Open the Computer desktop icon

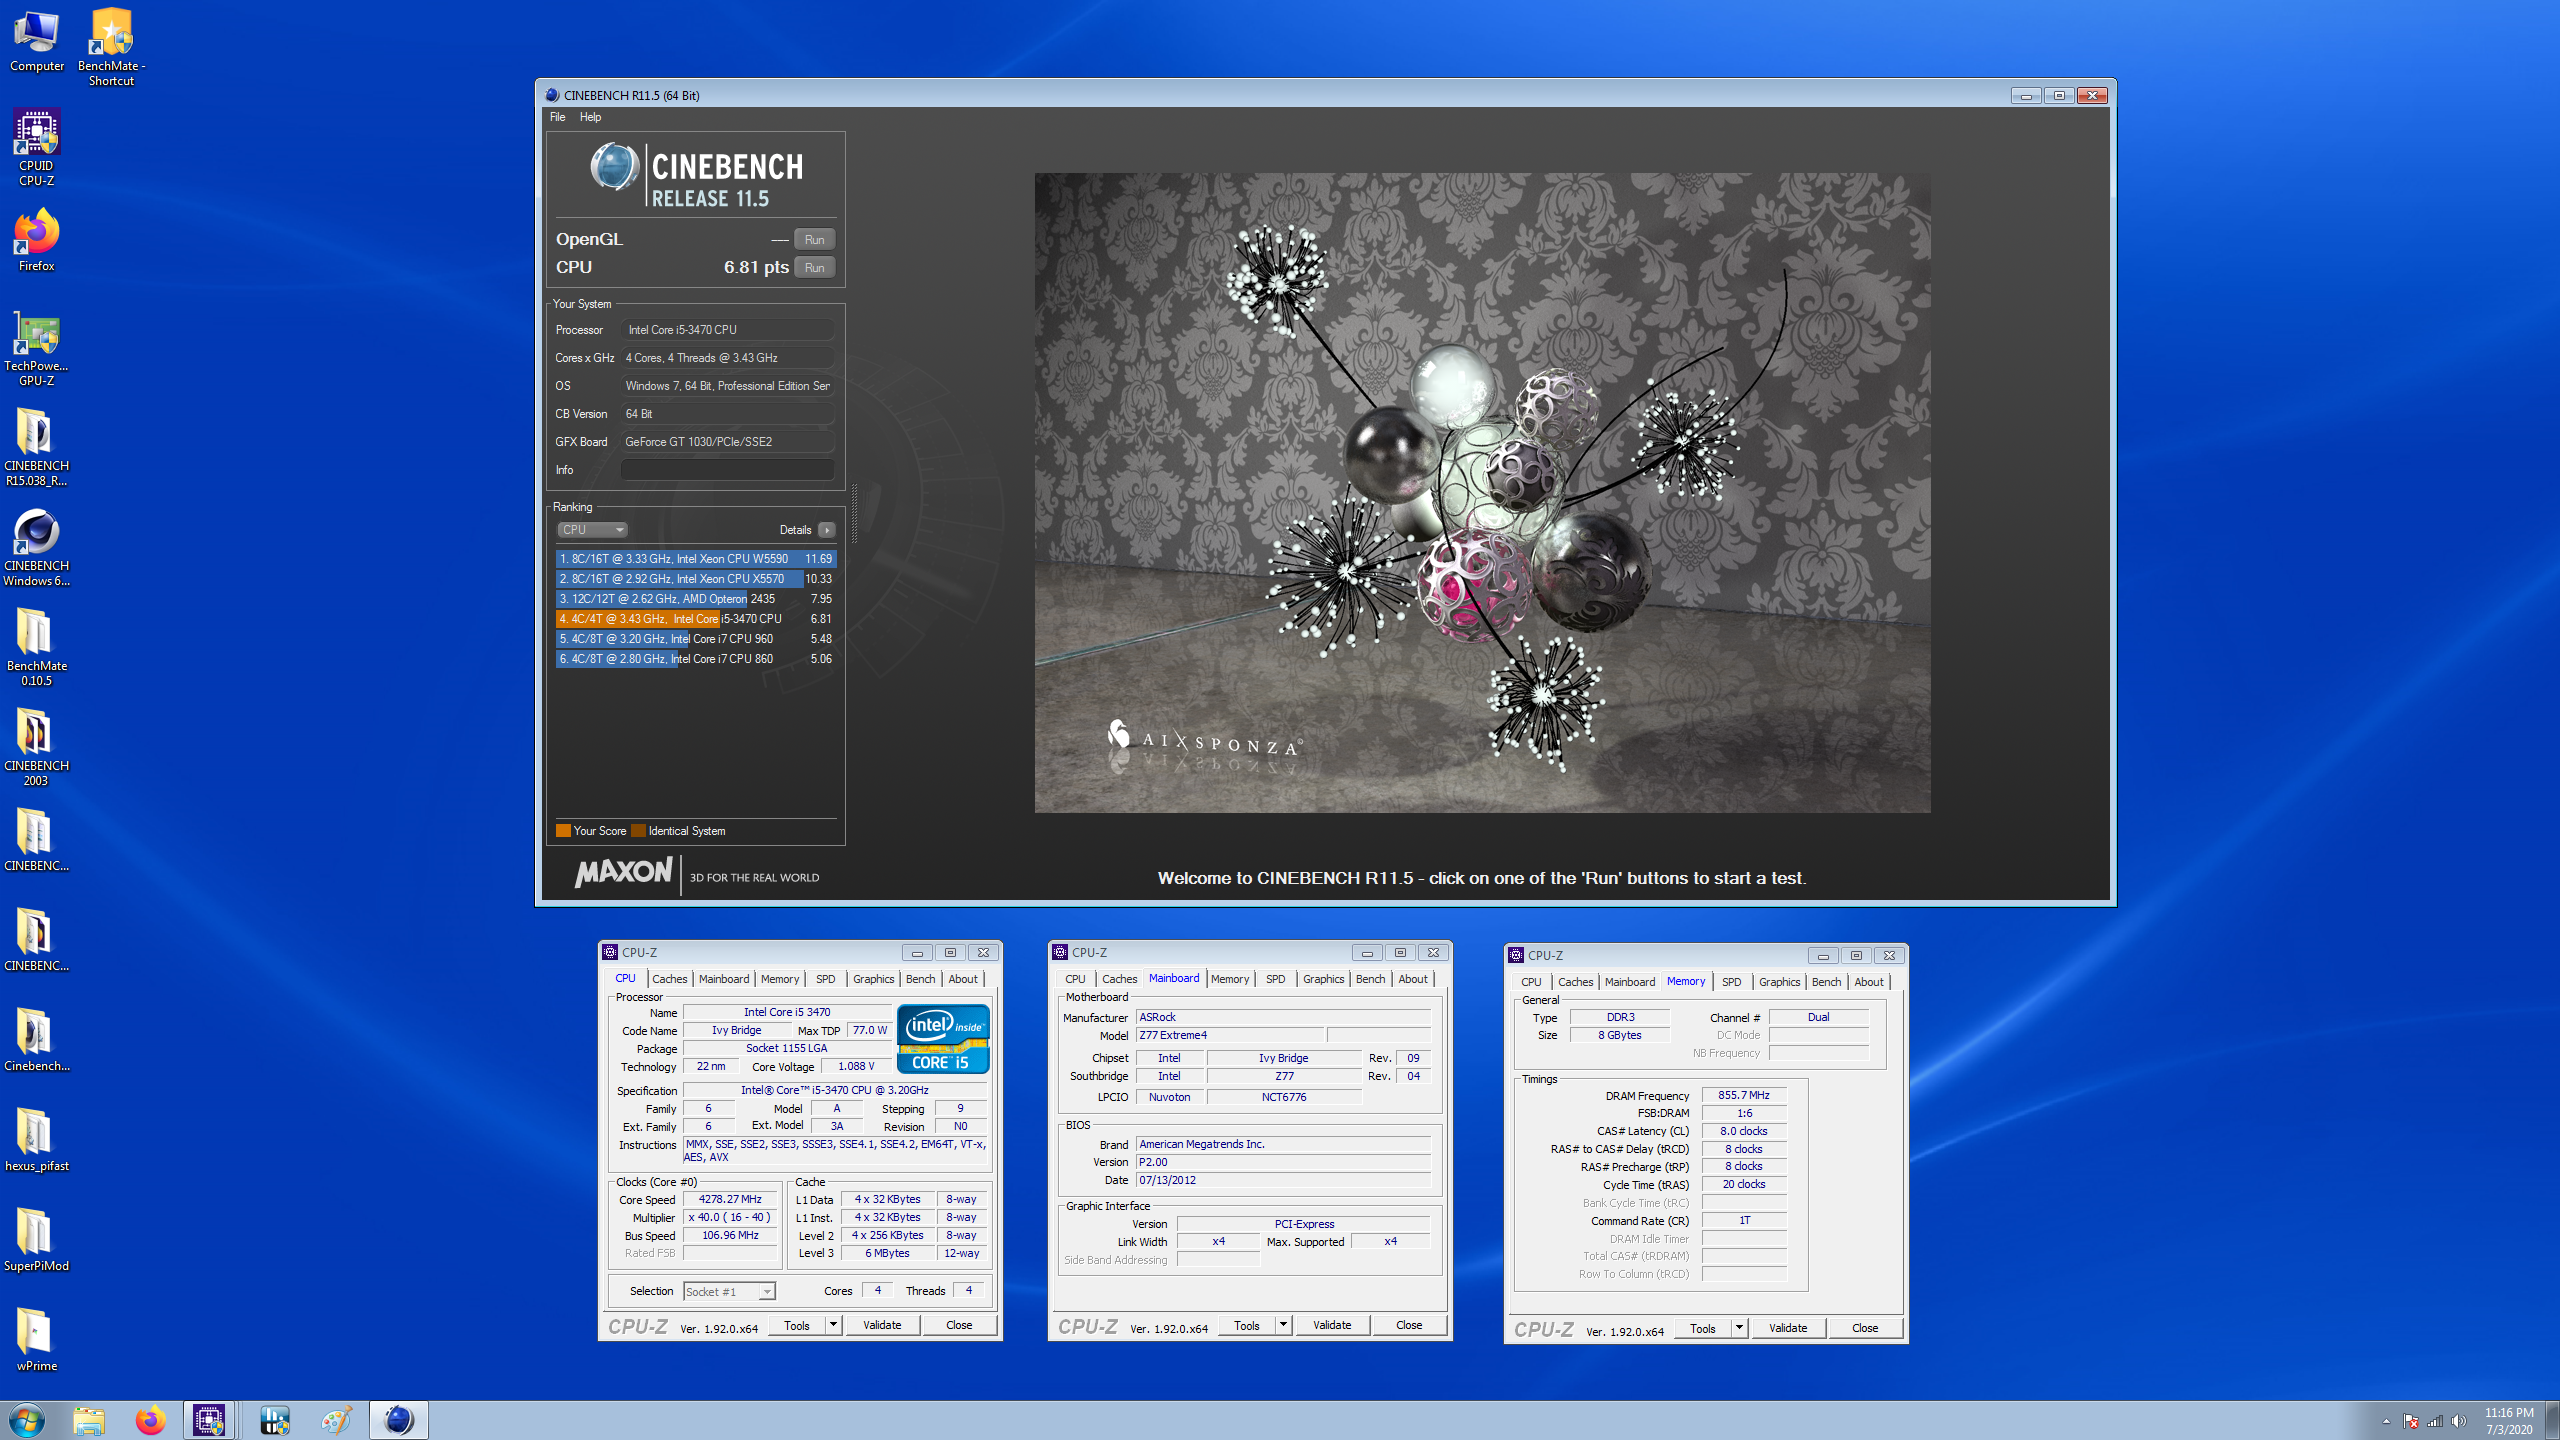37,40
